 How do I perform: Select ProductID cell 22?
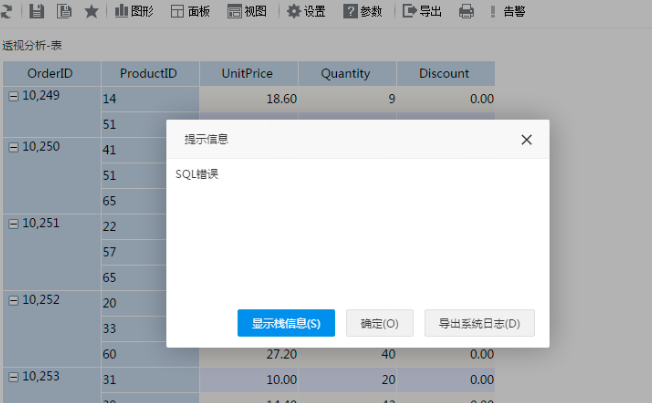coord(134,226)
